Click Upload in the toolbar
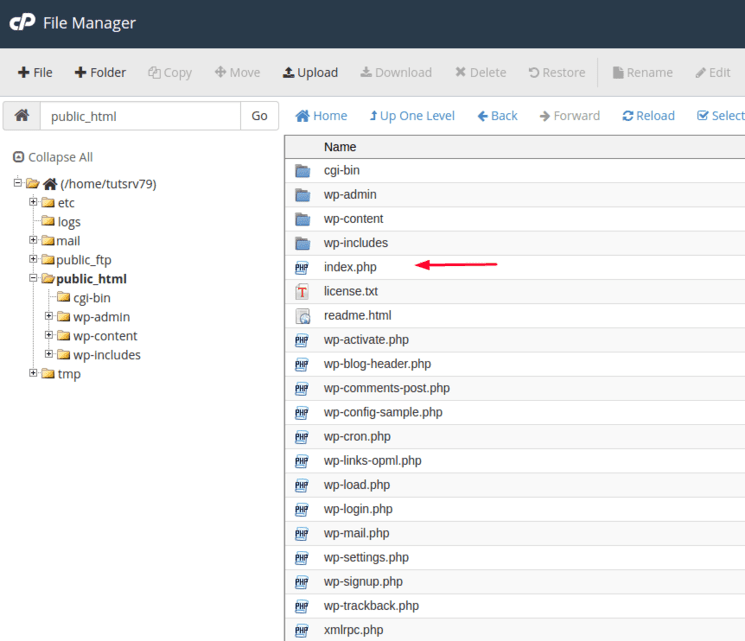The width and height of the screenshot is (745, 641). [x=310, y=73]
